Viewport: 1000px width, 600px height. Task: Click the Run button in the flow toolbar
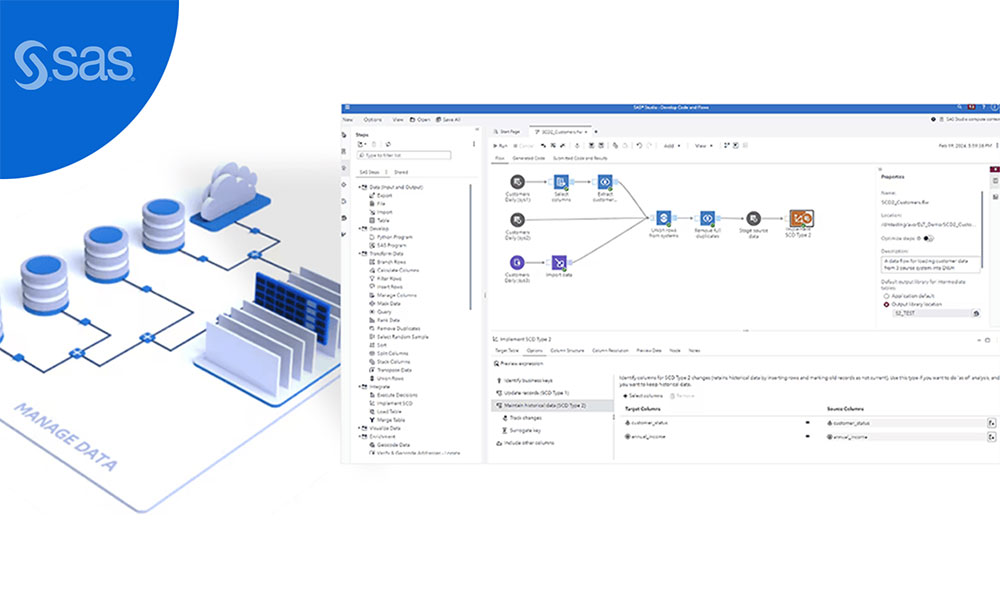500,146
